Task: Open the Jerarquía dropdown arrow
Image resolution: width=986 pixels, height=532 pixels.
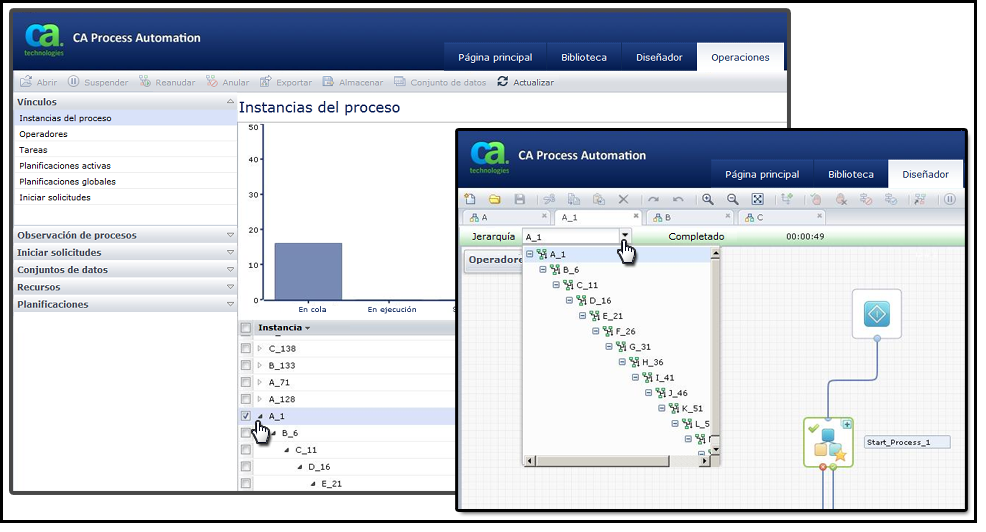Action: [x=624, y=236]
